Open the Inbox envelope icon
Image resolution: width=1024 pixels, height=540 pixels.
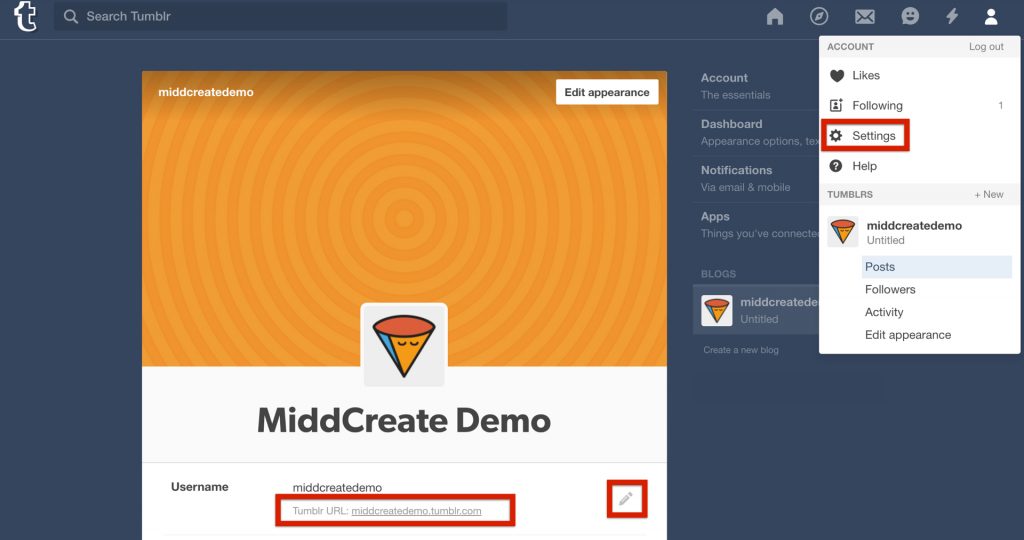click(864, 16)
